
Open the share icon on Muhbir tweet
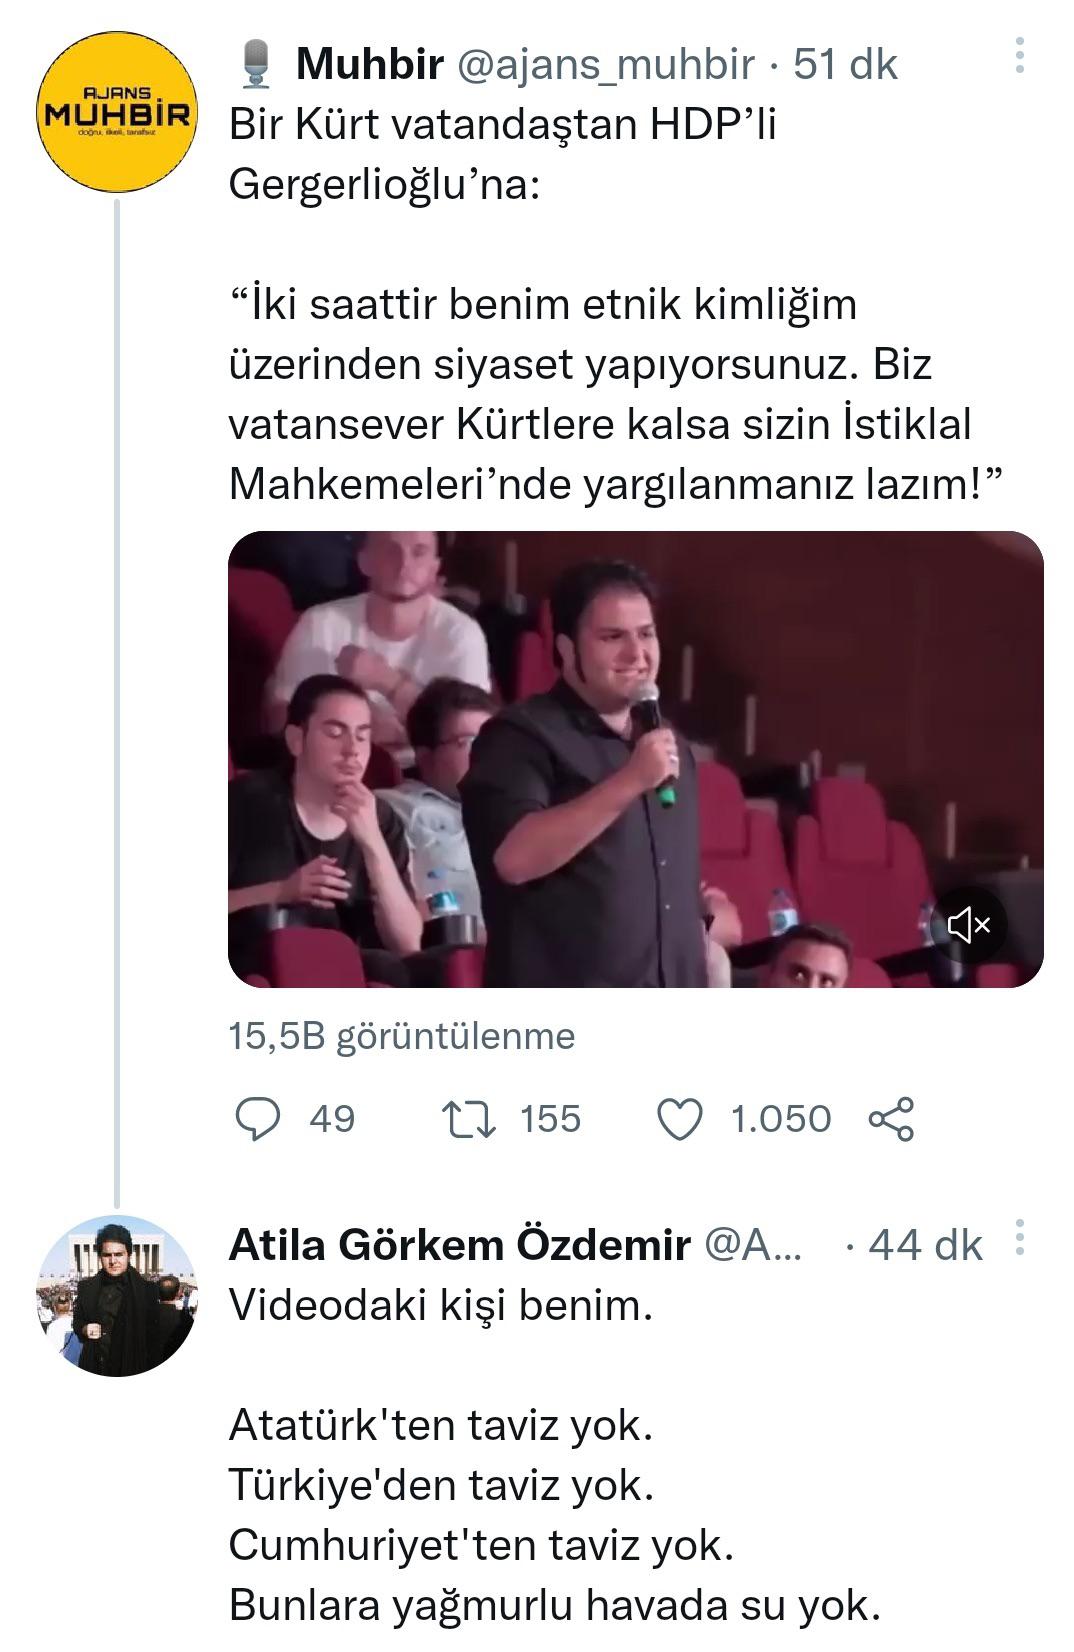891,1119
